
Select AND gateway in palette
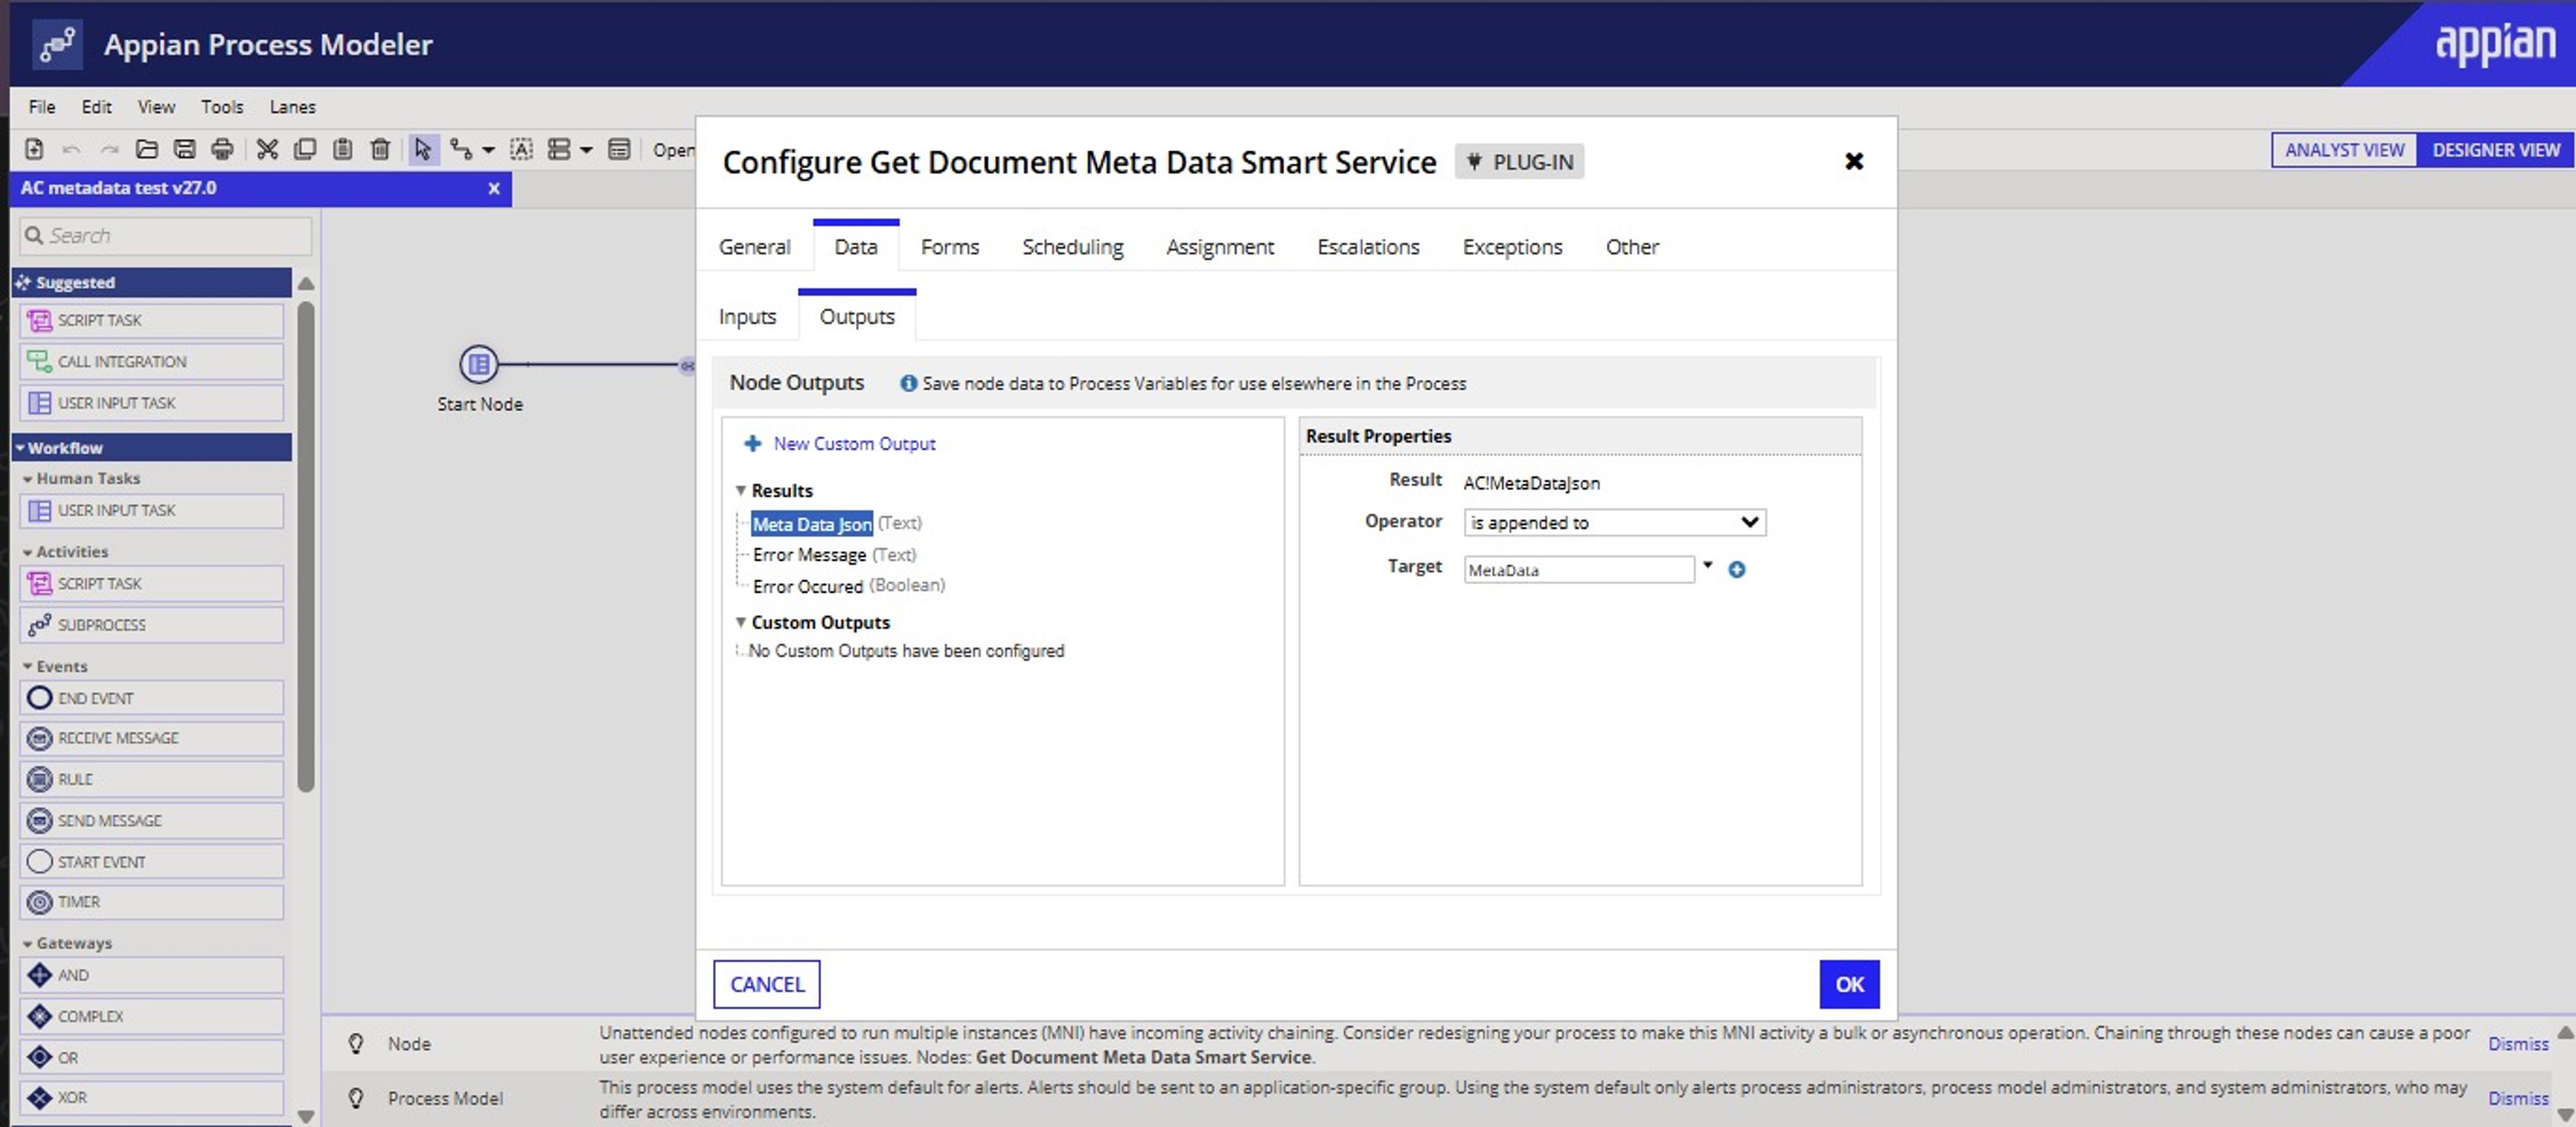pyautogui.click(x=152, y=974)
